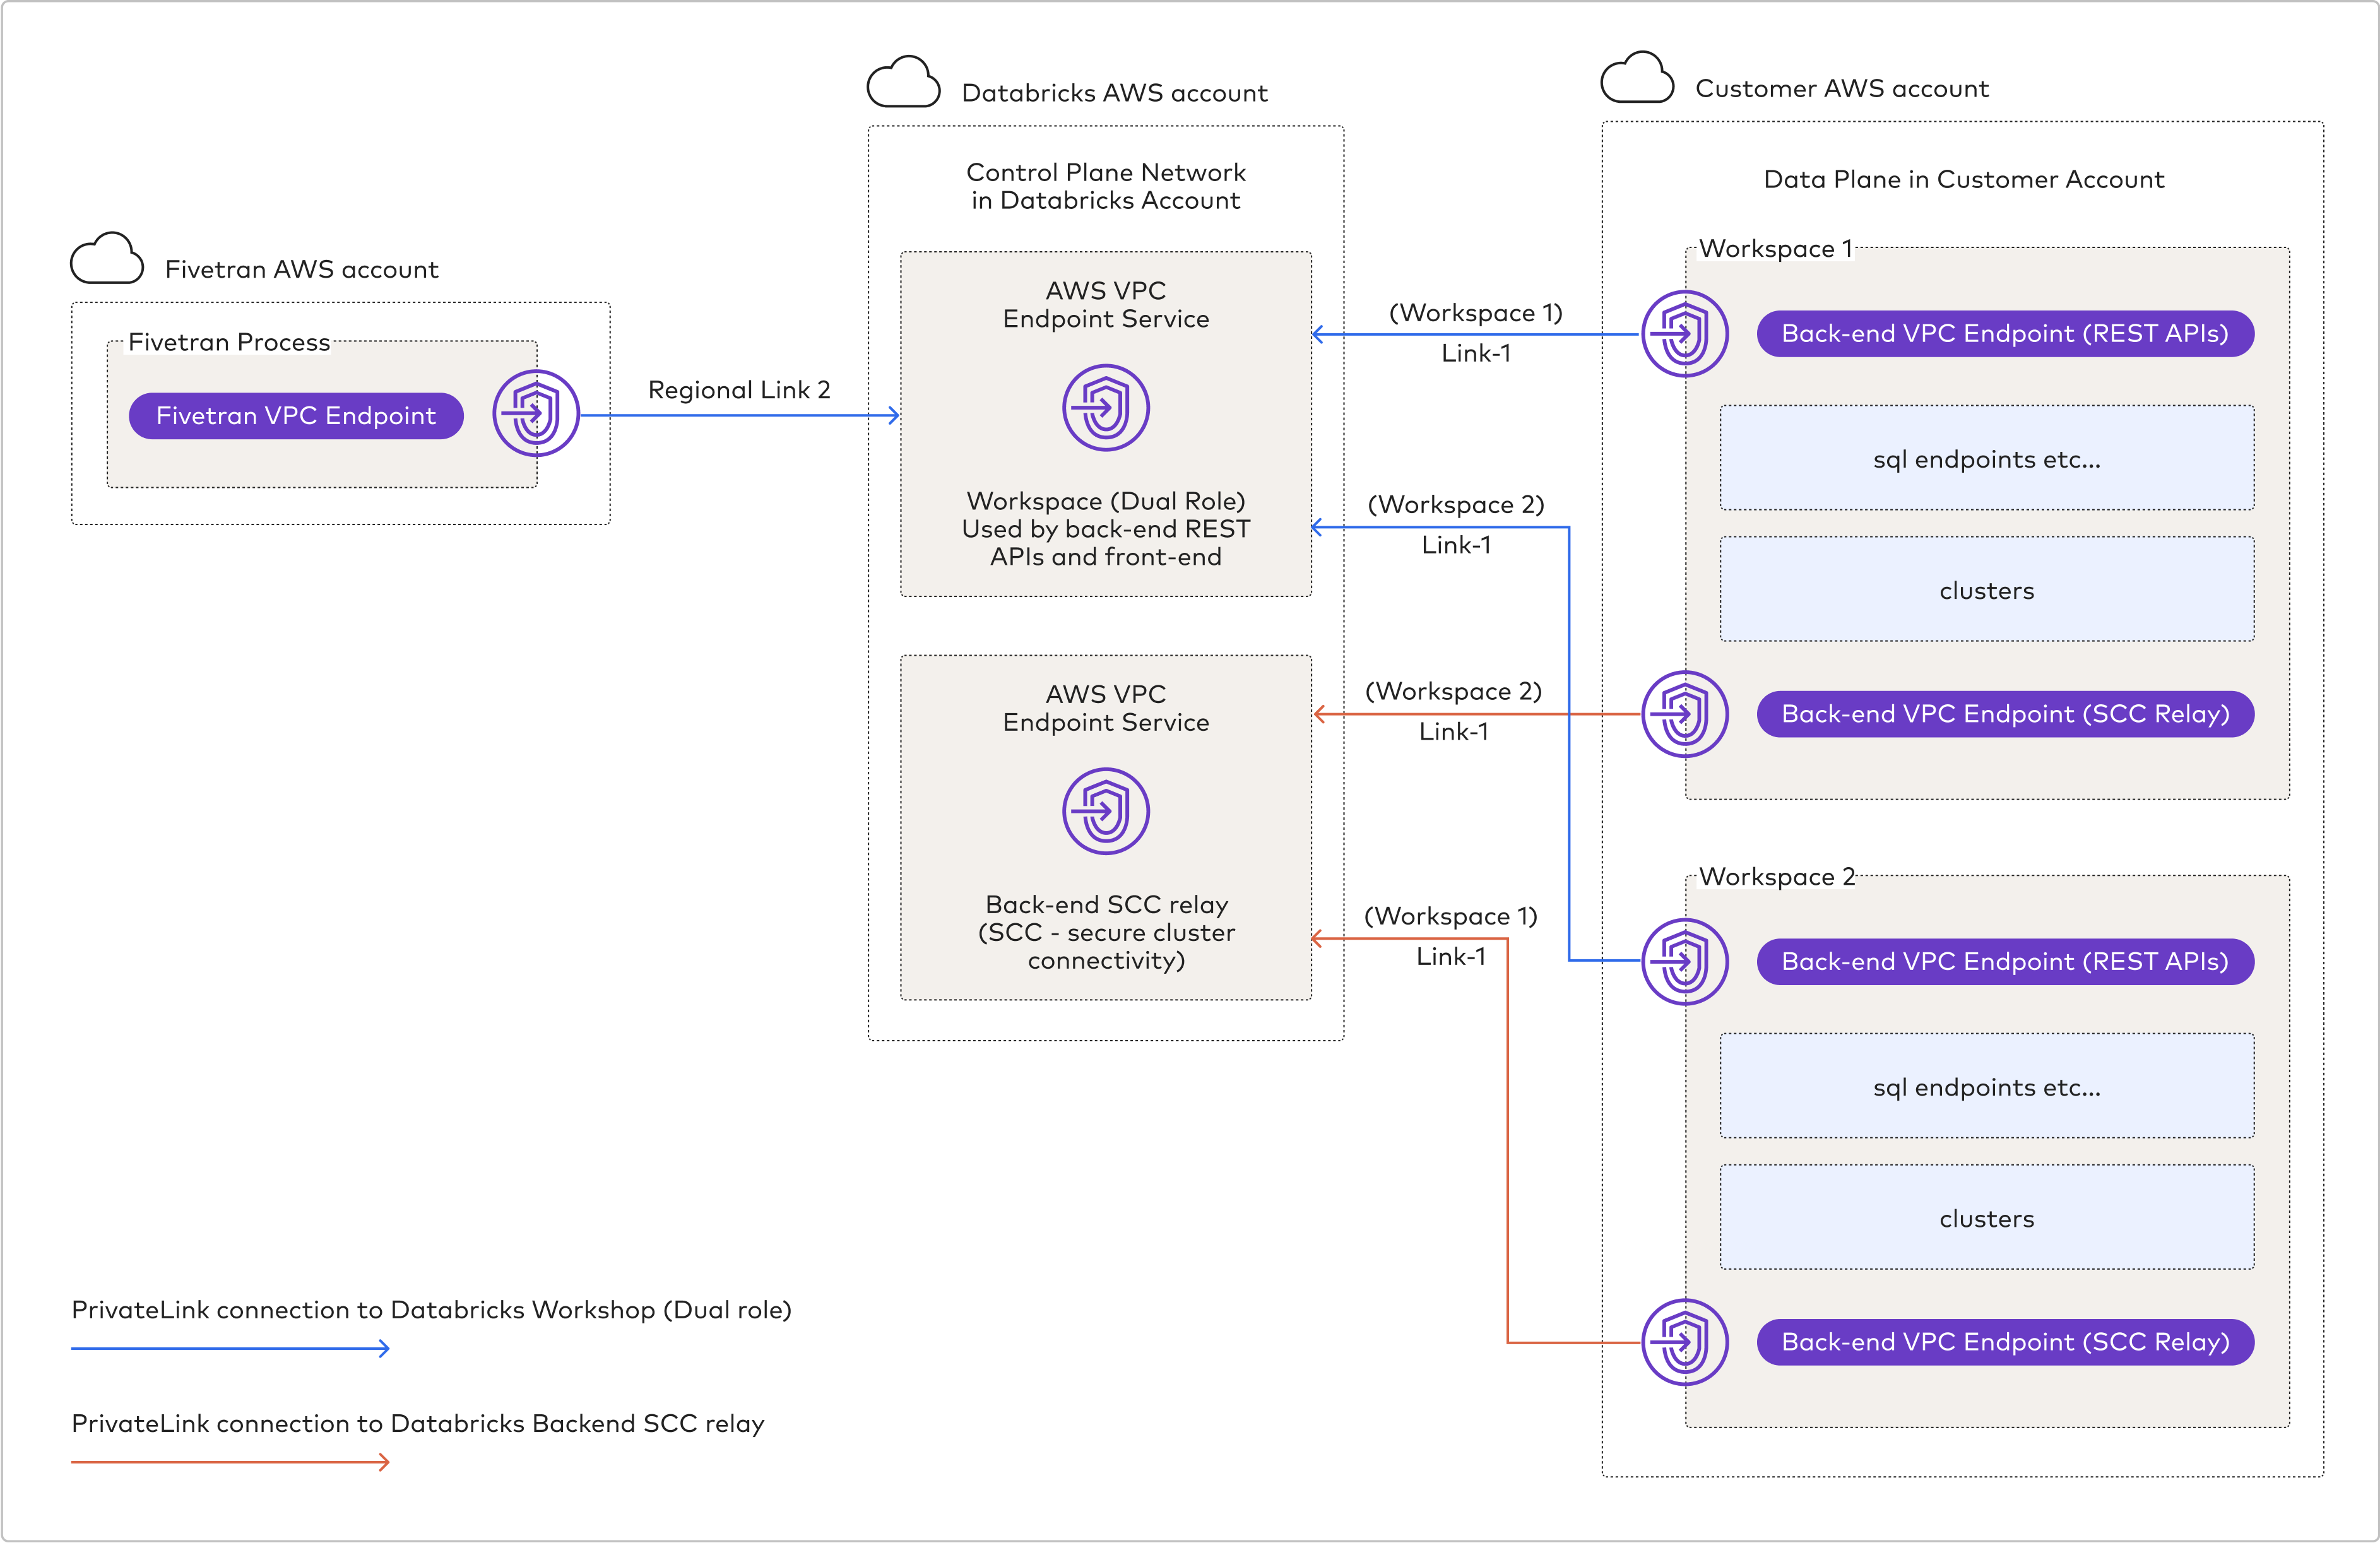Click blue (Workspace 2) Link-1 label

(1456, 525)
